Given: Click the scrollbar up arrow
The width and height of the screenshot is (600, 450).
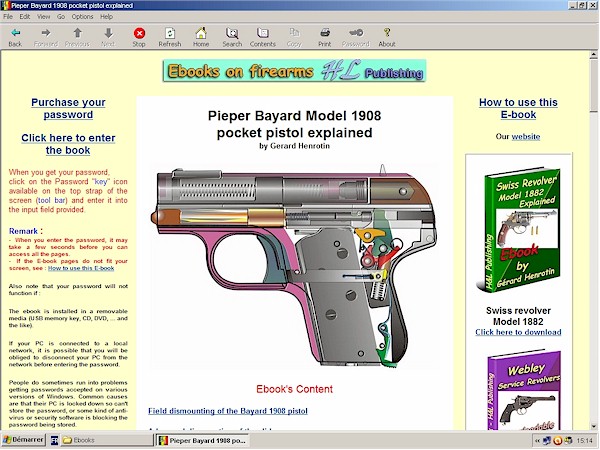Looking at the screenshot, I should (x=593, y=55).
